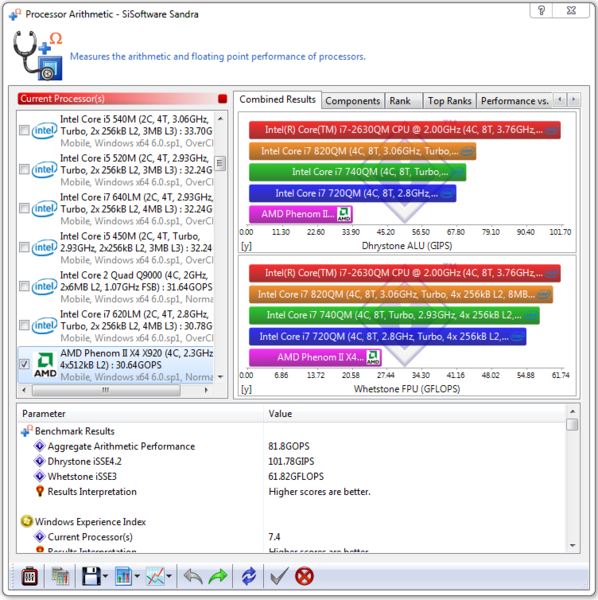Click the processor list horizontal scrollbar
The height and width of the screenshot is (600, 598).
pos(115,390)
